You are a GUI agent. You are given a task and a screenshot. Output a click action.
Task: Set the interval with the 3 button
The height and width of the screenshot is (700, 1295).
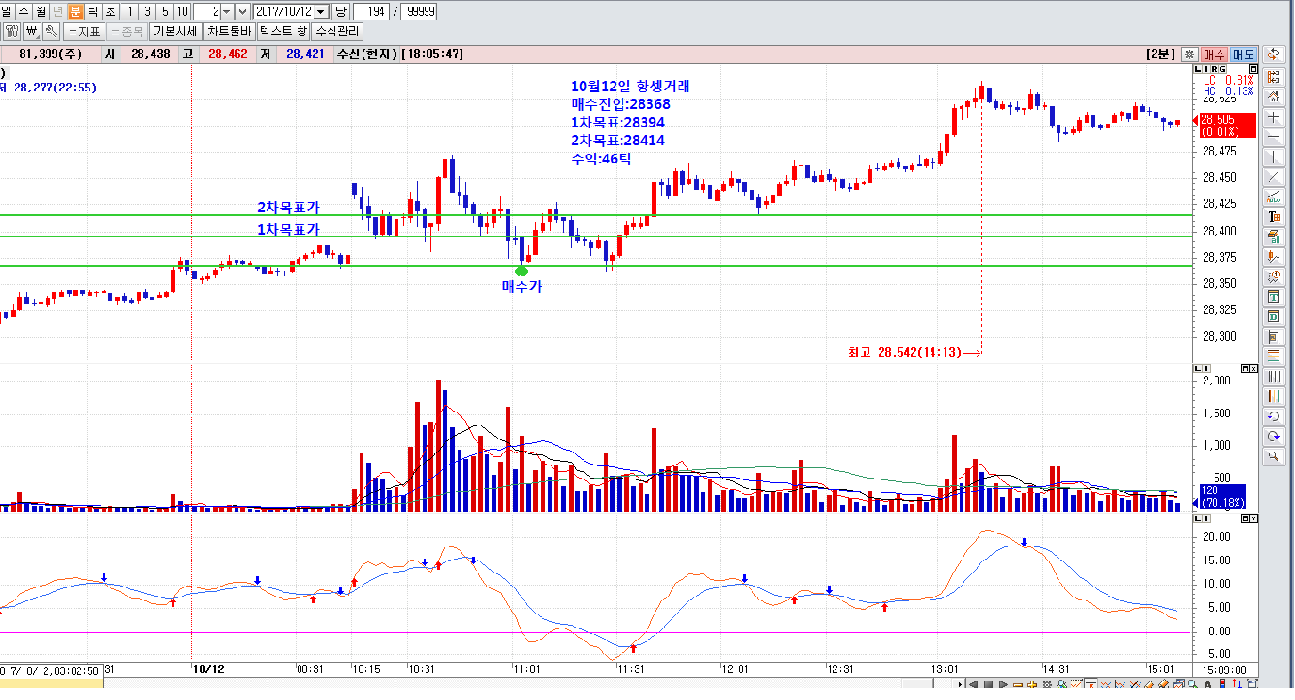click(148, 11)
